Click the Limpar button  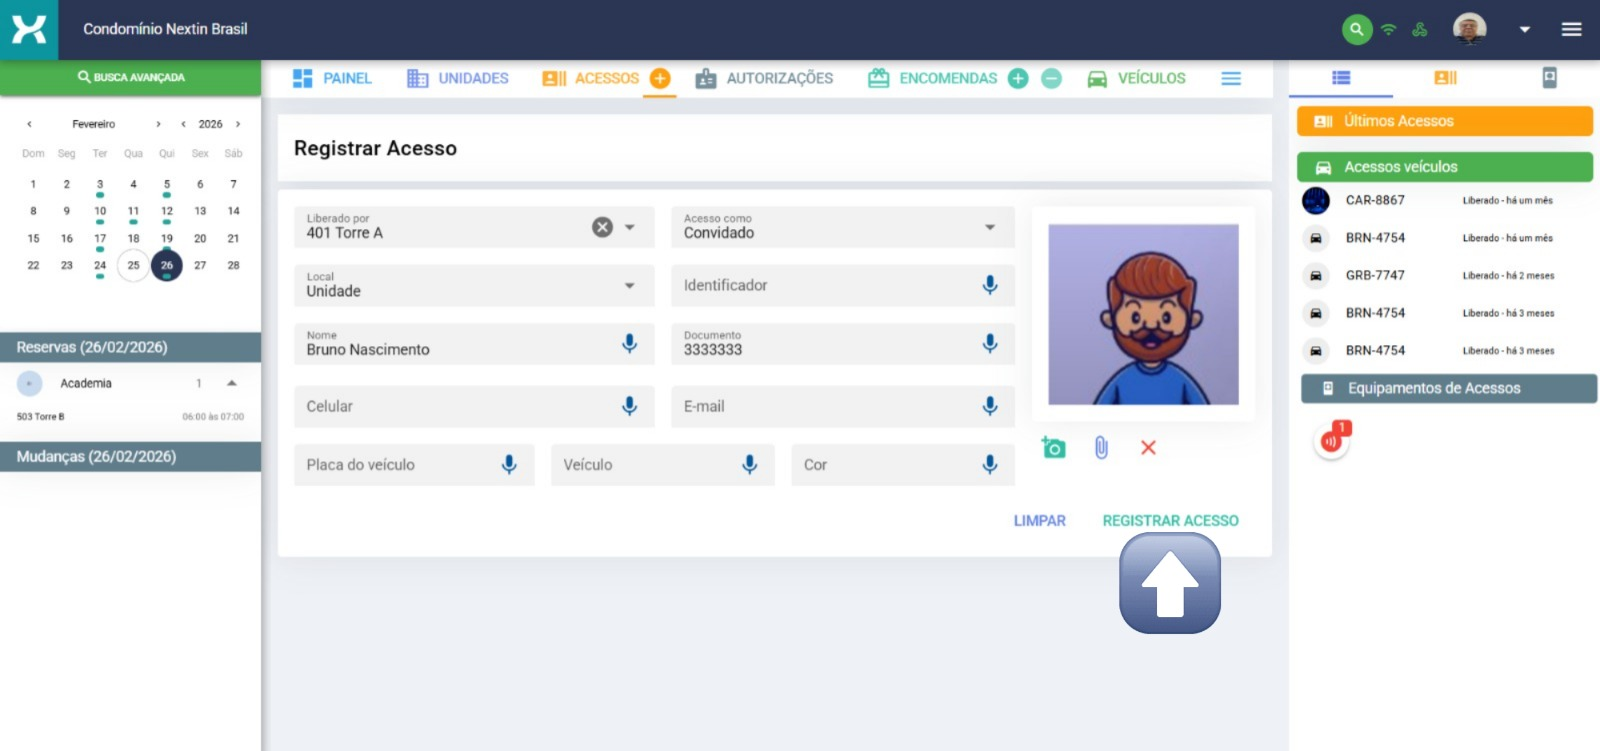[1039, 521]
